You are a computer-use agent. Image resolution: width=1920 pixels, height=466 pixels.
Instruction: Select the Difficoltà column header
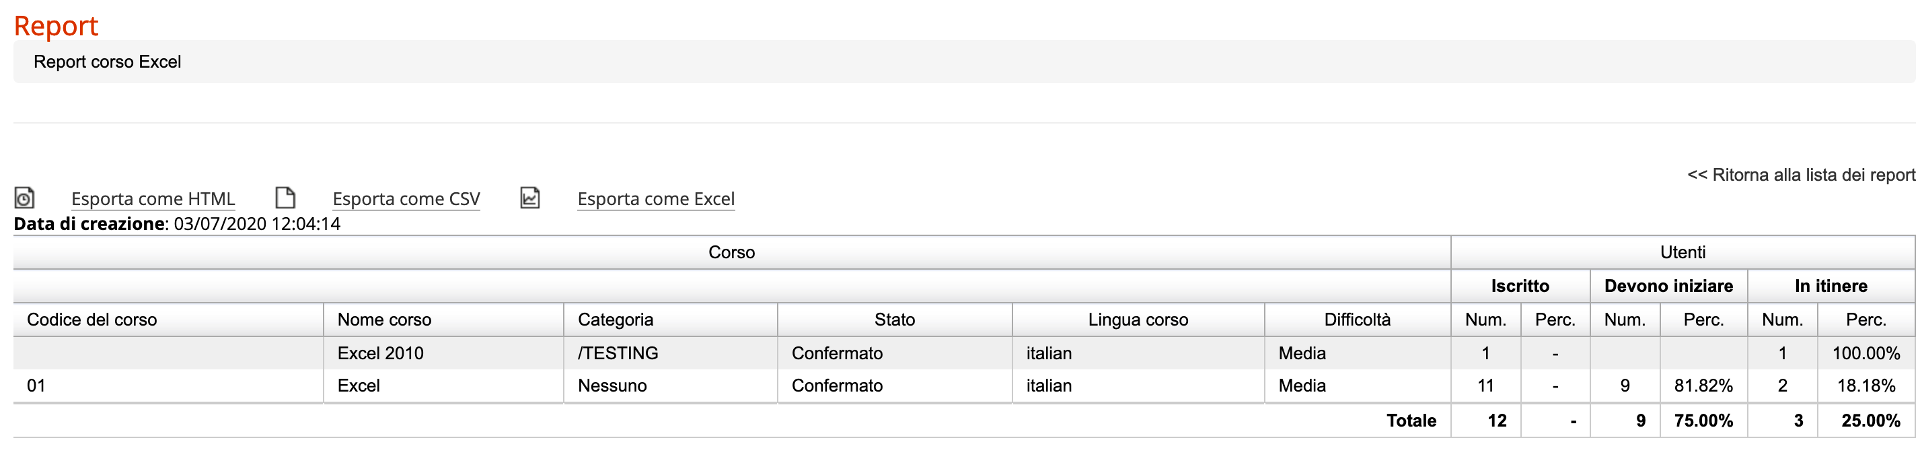click(x=1358, y=320)
